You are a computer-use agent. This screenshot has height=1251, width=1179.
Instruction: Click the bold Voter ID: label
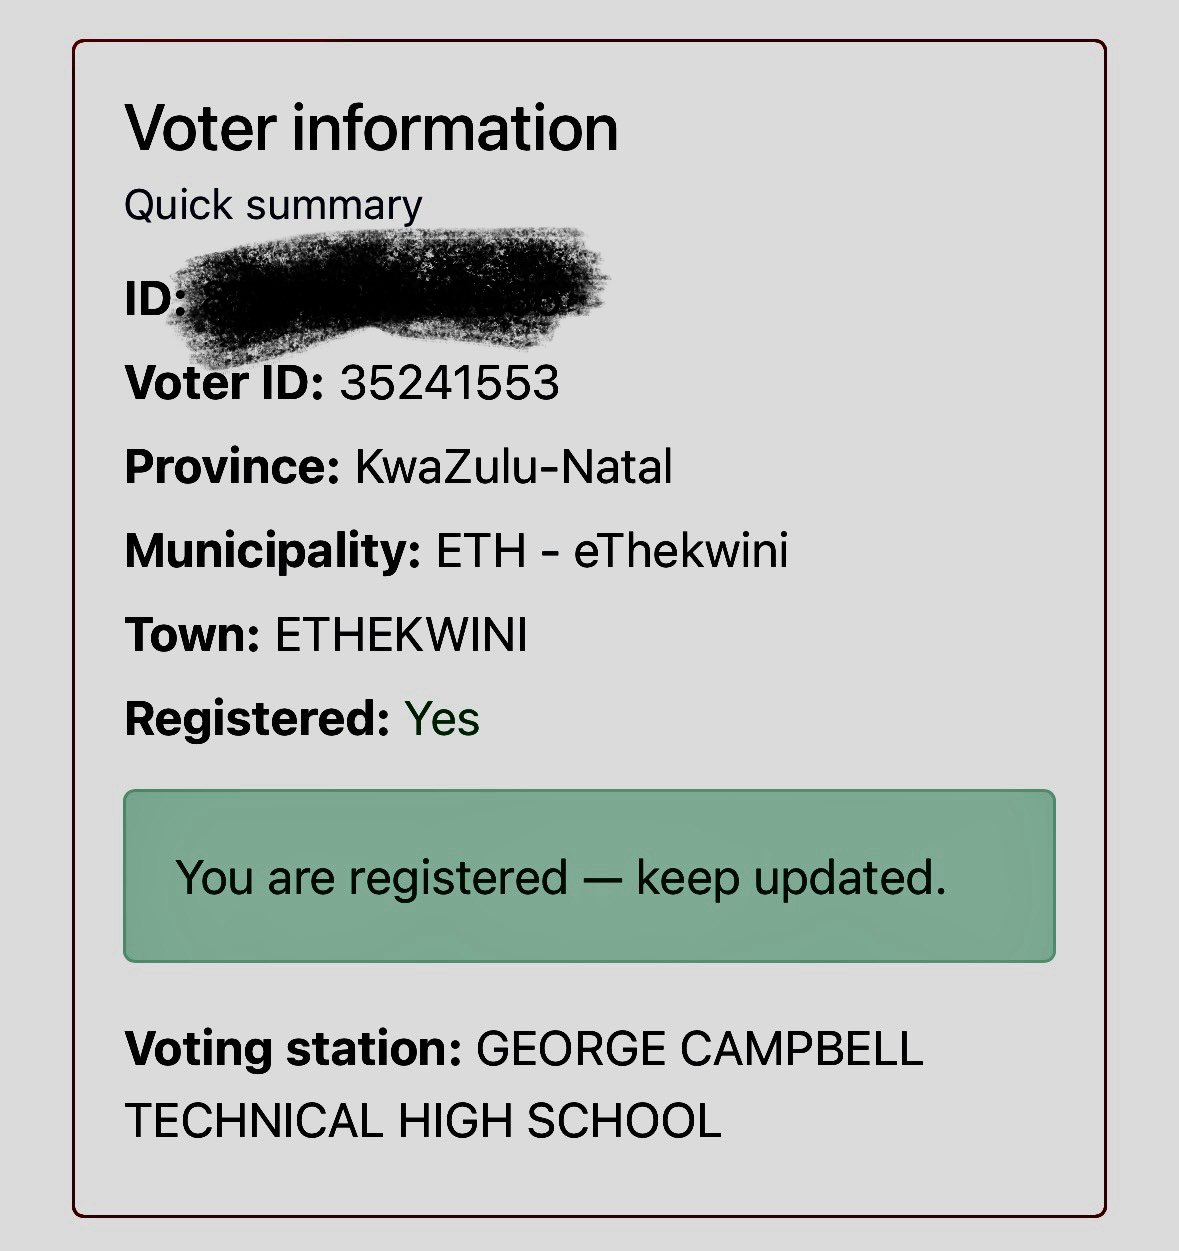pos(224,382)
